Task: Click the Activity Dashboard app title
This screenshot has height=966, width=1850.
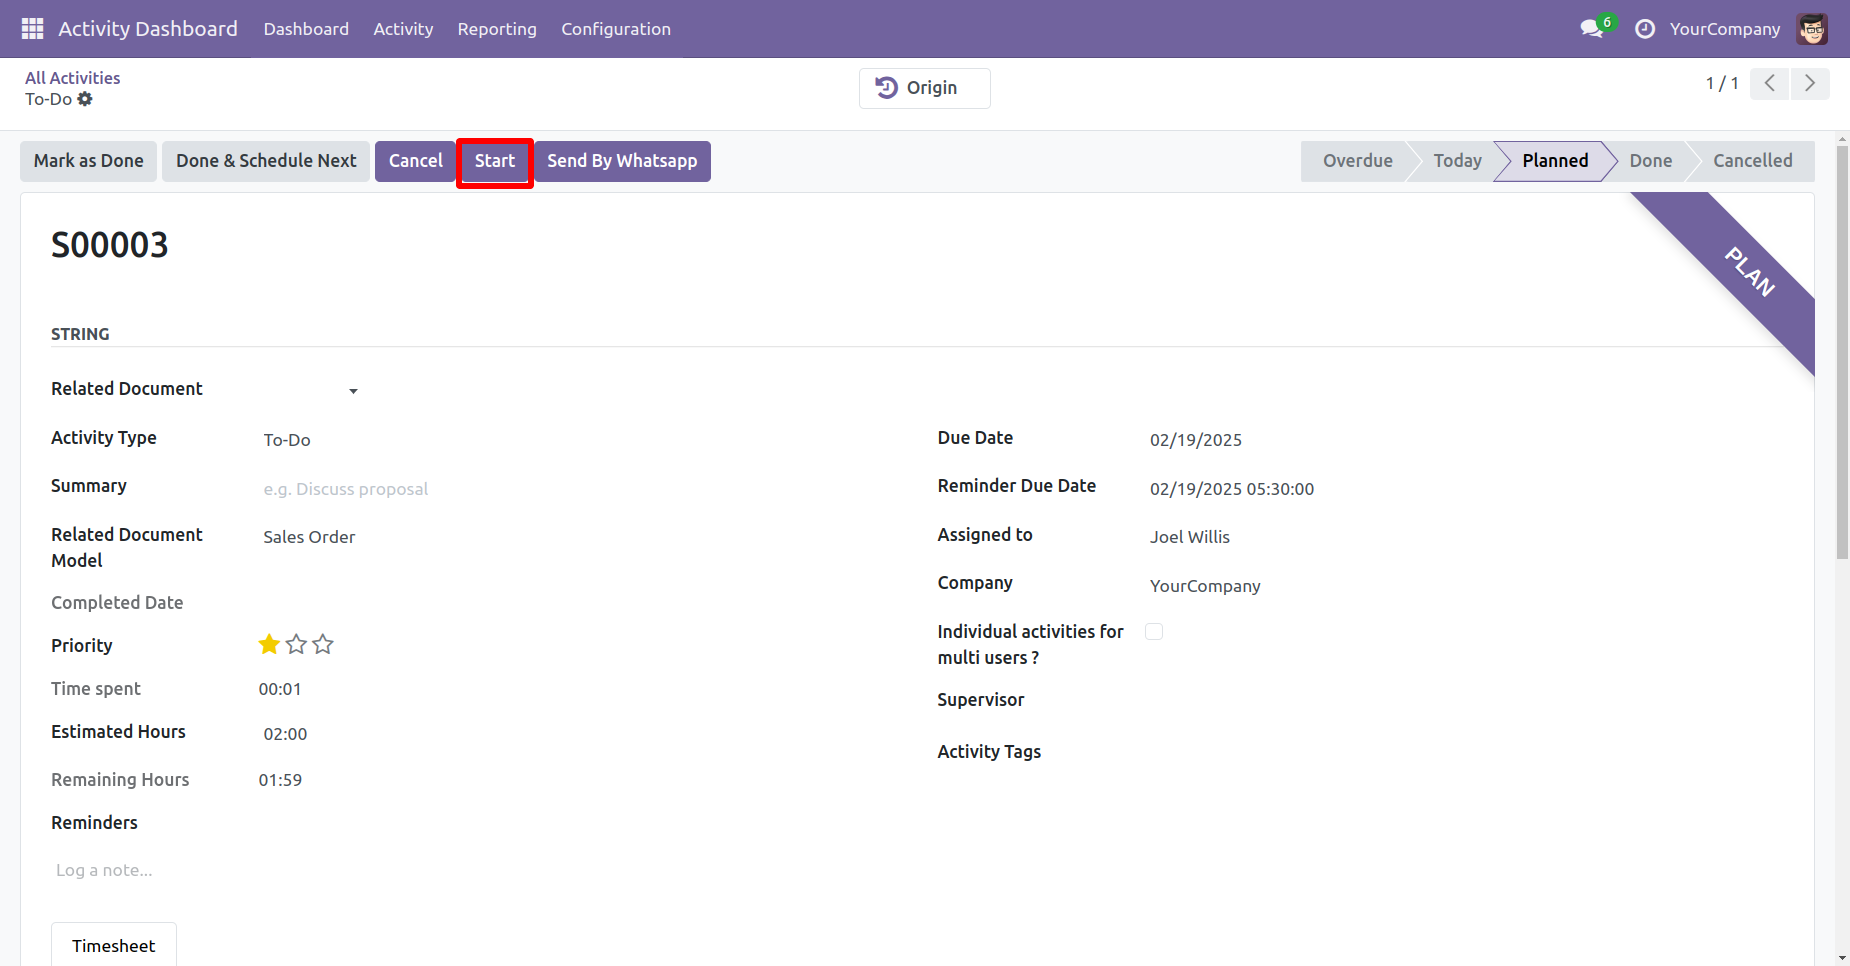Action: [148, 29]
